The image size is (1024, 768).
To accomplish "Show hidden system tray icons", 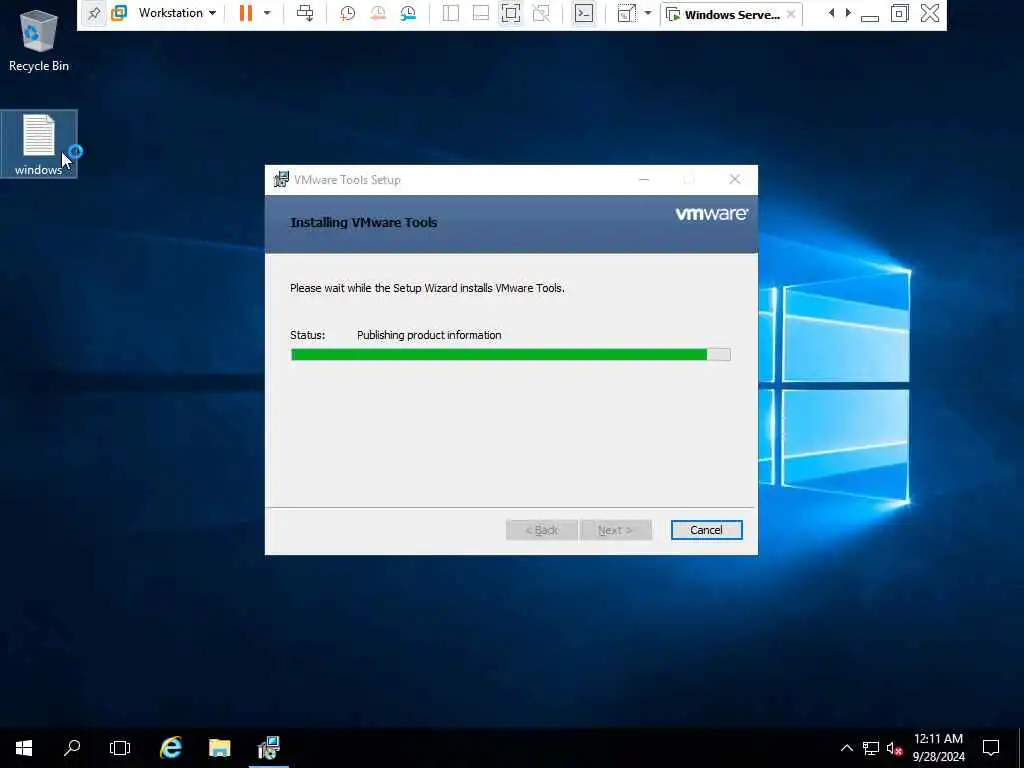I will (846, 748).
